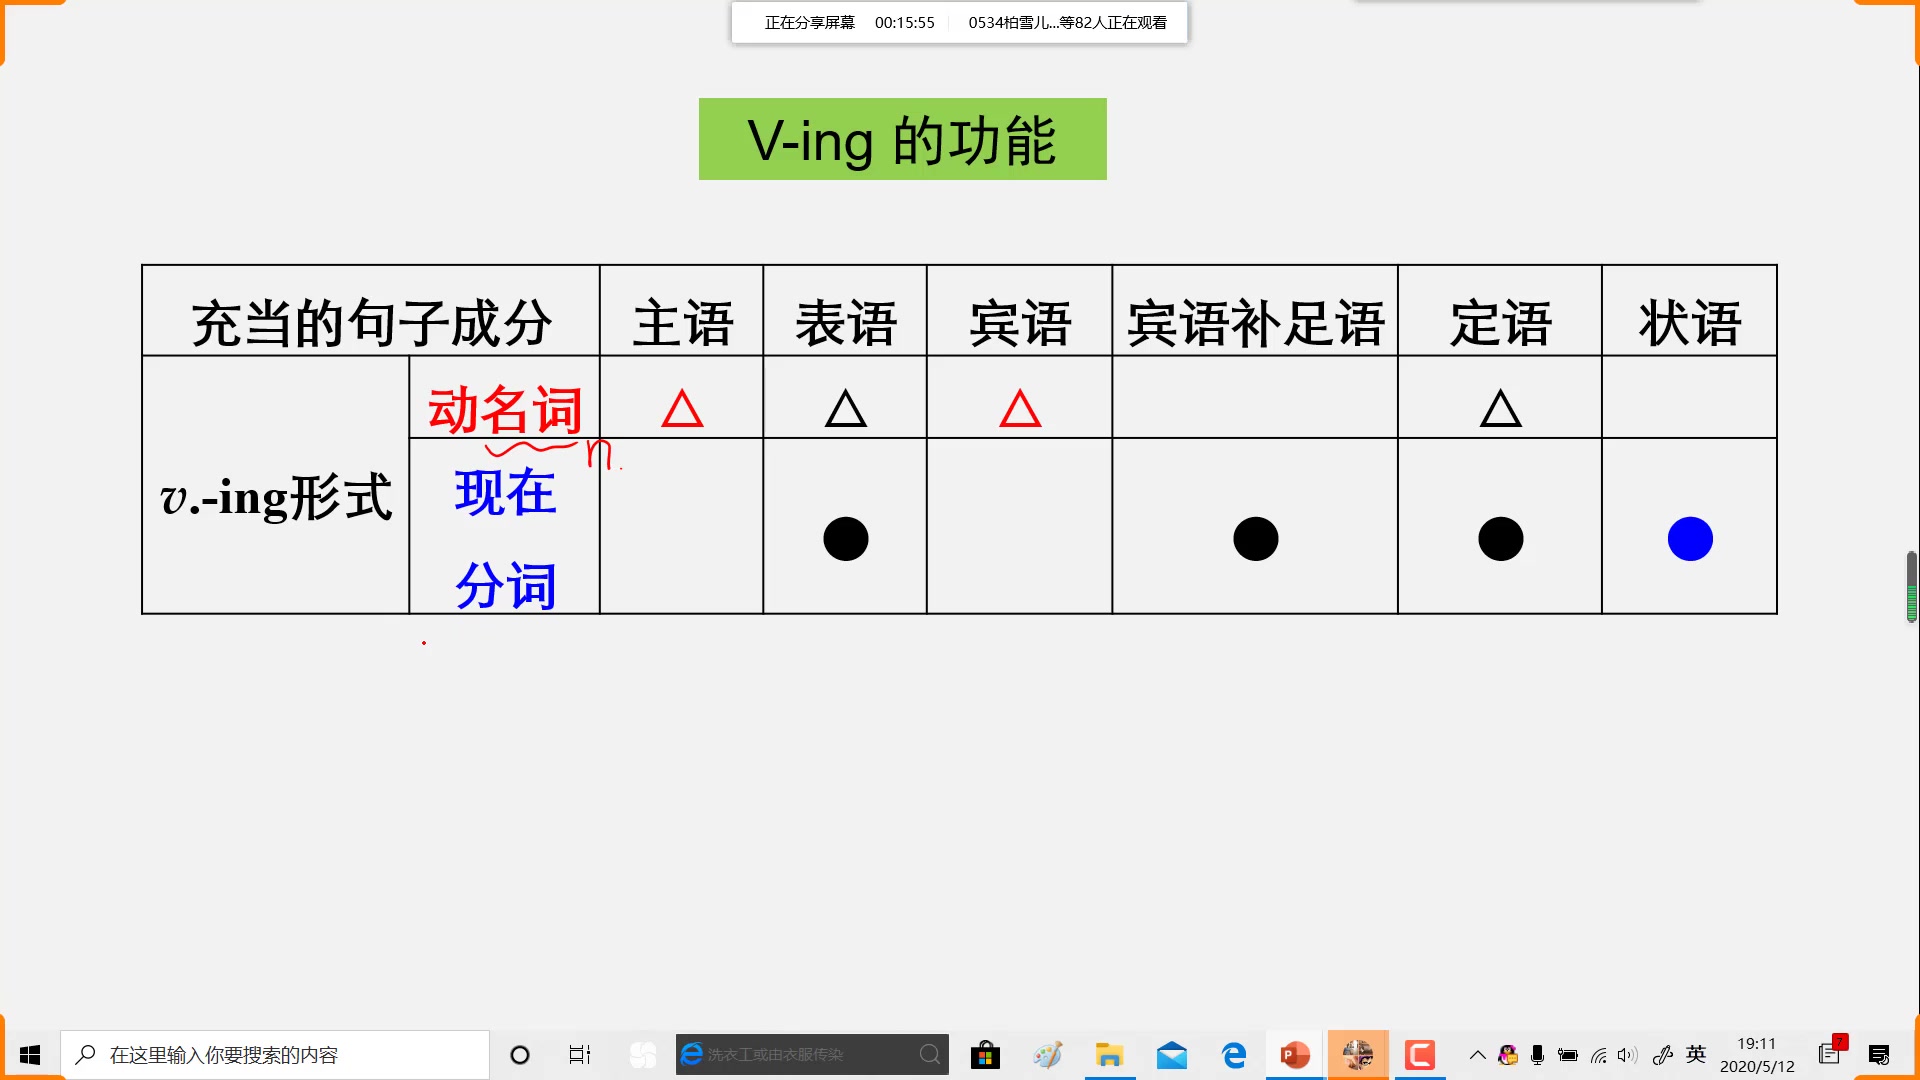Open the Mail app icon

pos(1171,1055)
